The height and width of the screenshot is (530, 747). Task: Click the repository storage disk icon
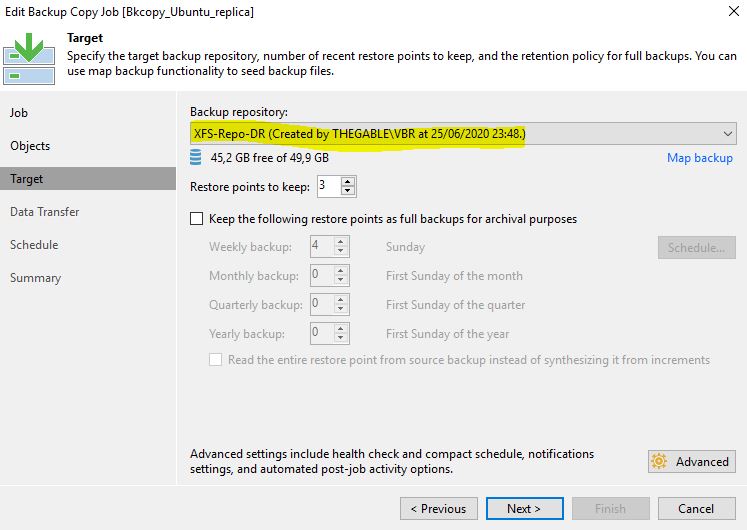[196, 158]
